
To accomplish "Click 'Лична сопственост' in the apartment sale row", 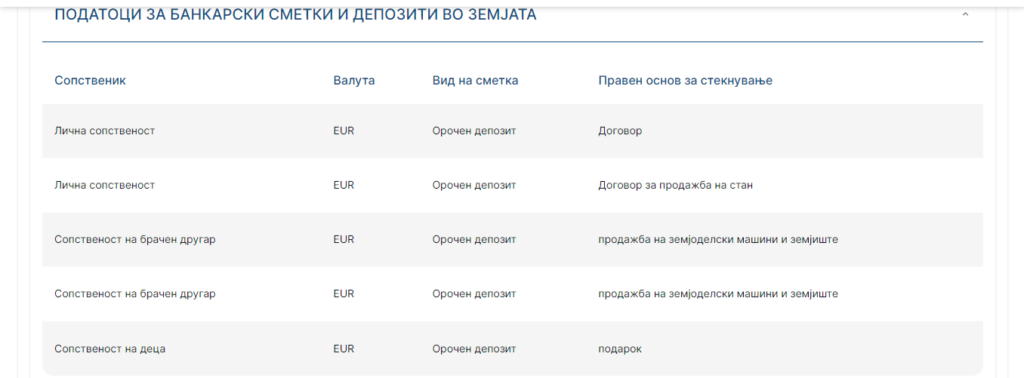I will click(104, 185).
